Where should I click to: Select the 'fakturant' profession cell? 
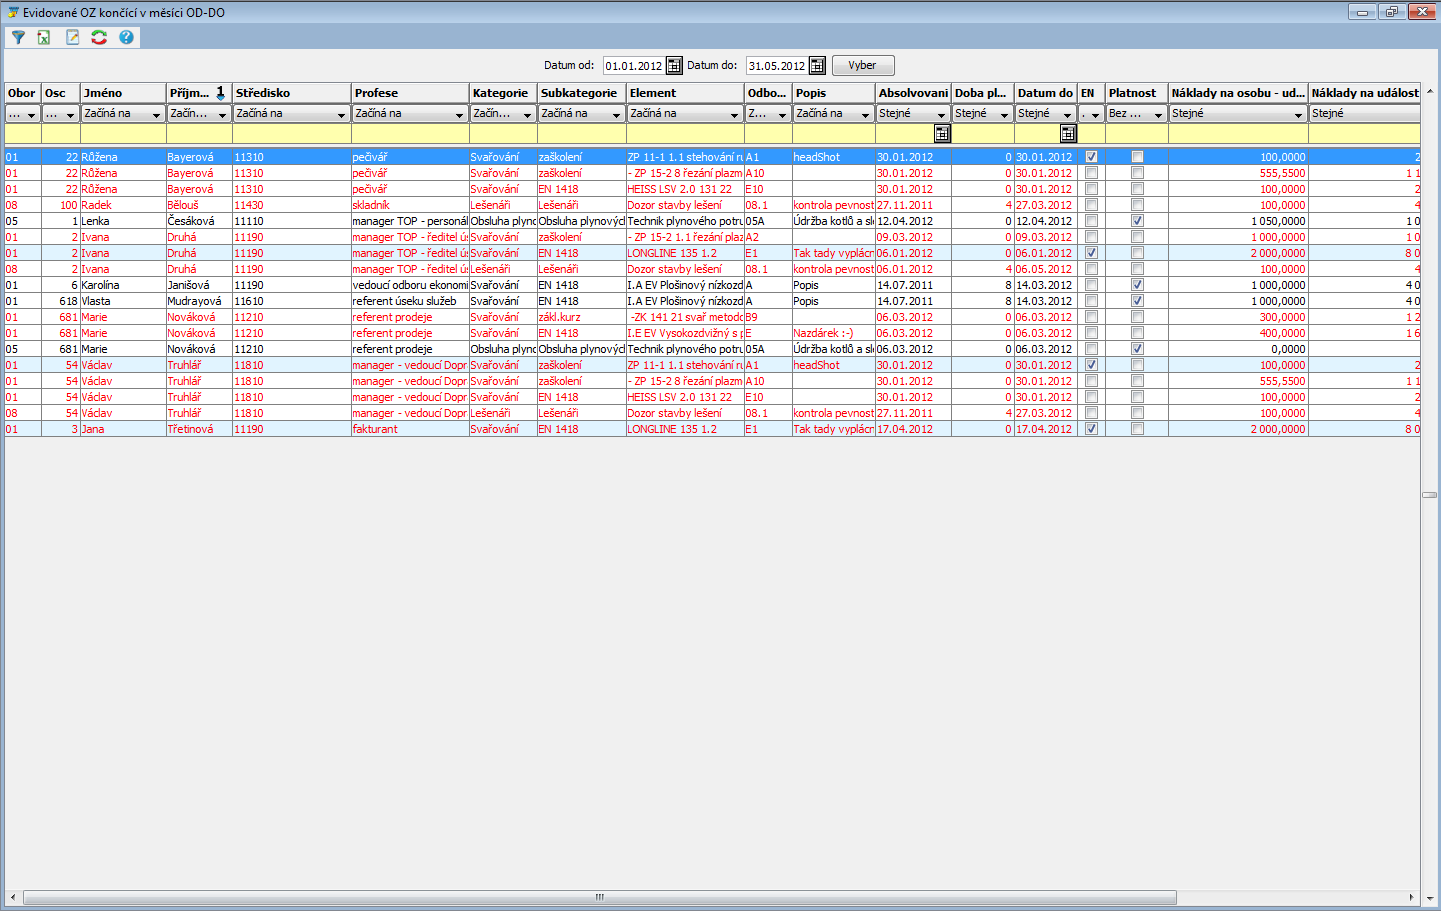pos(410,429)
